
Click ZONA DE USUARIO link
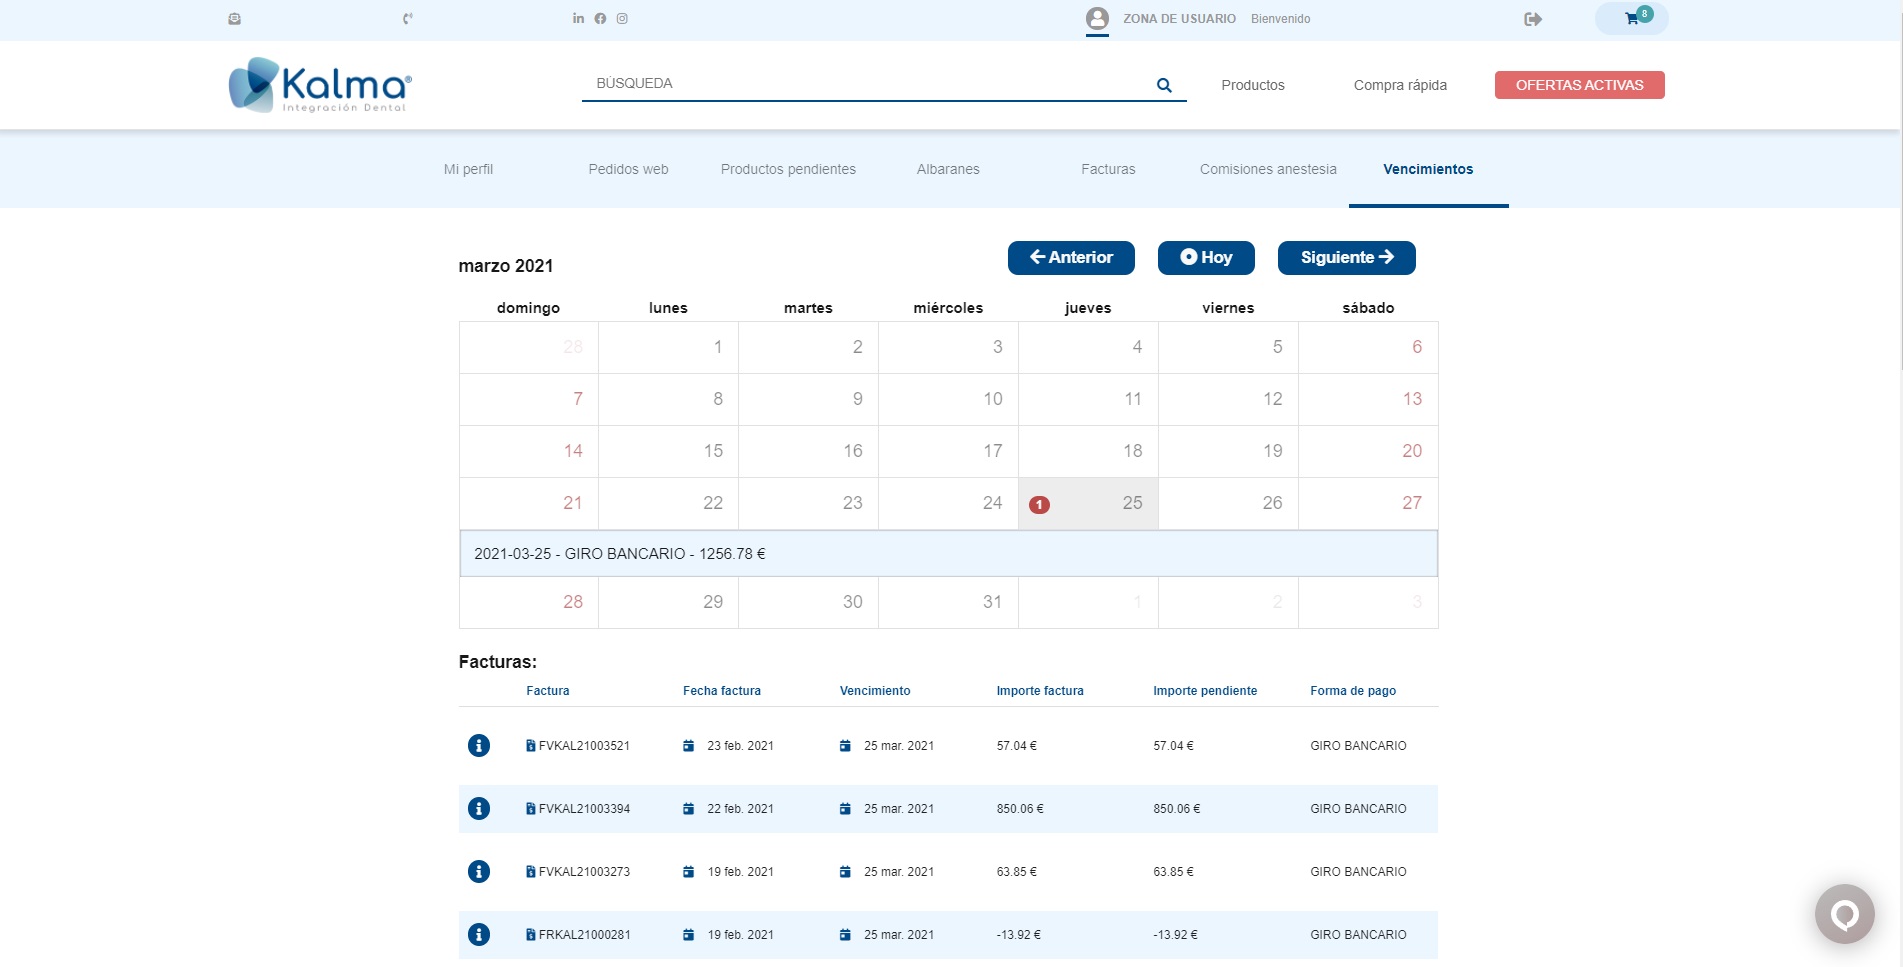pyautogui.click(x=1179, y=19)
